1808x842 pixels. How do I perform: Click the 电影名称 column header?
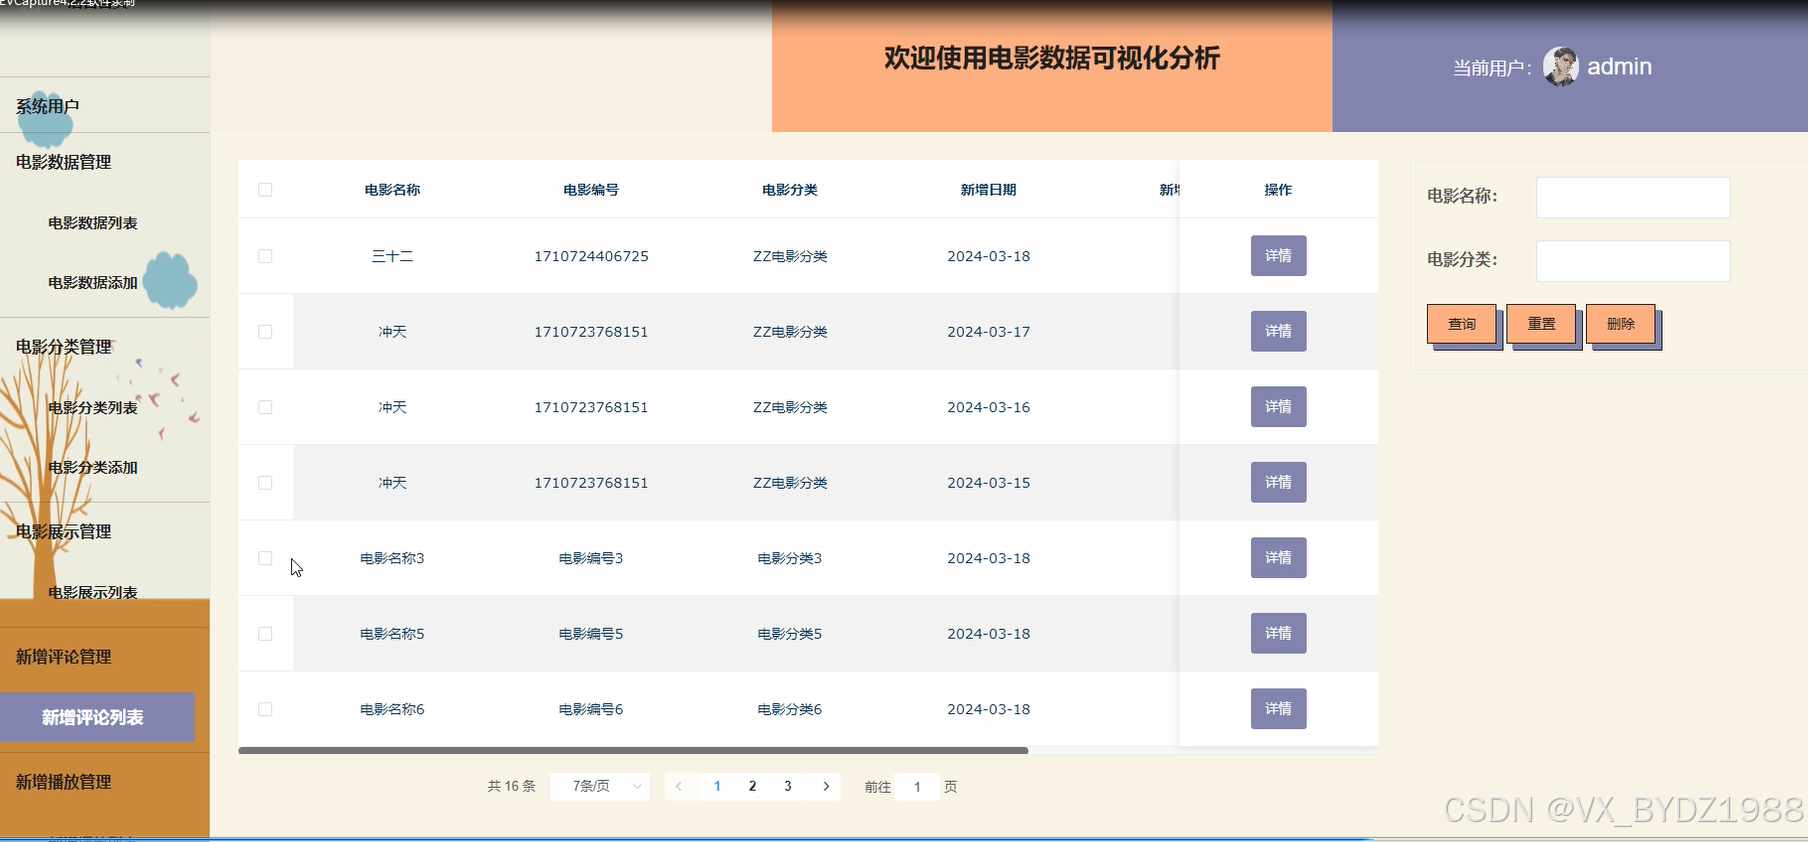392,190
